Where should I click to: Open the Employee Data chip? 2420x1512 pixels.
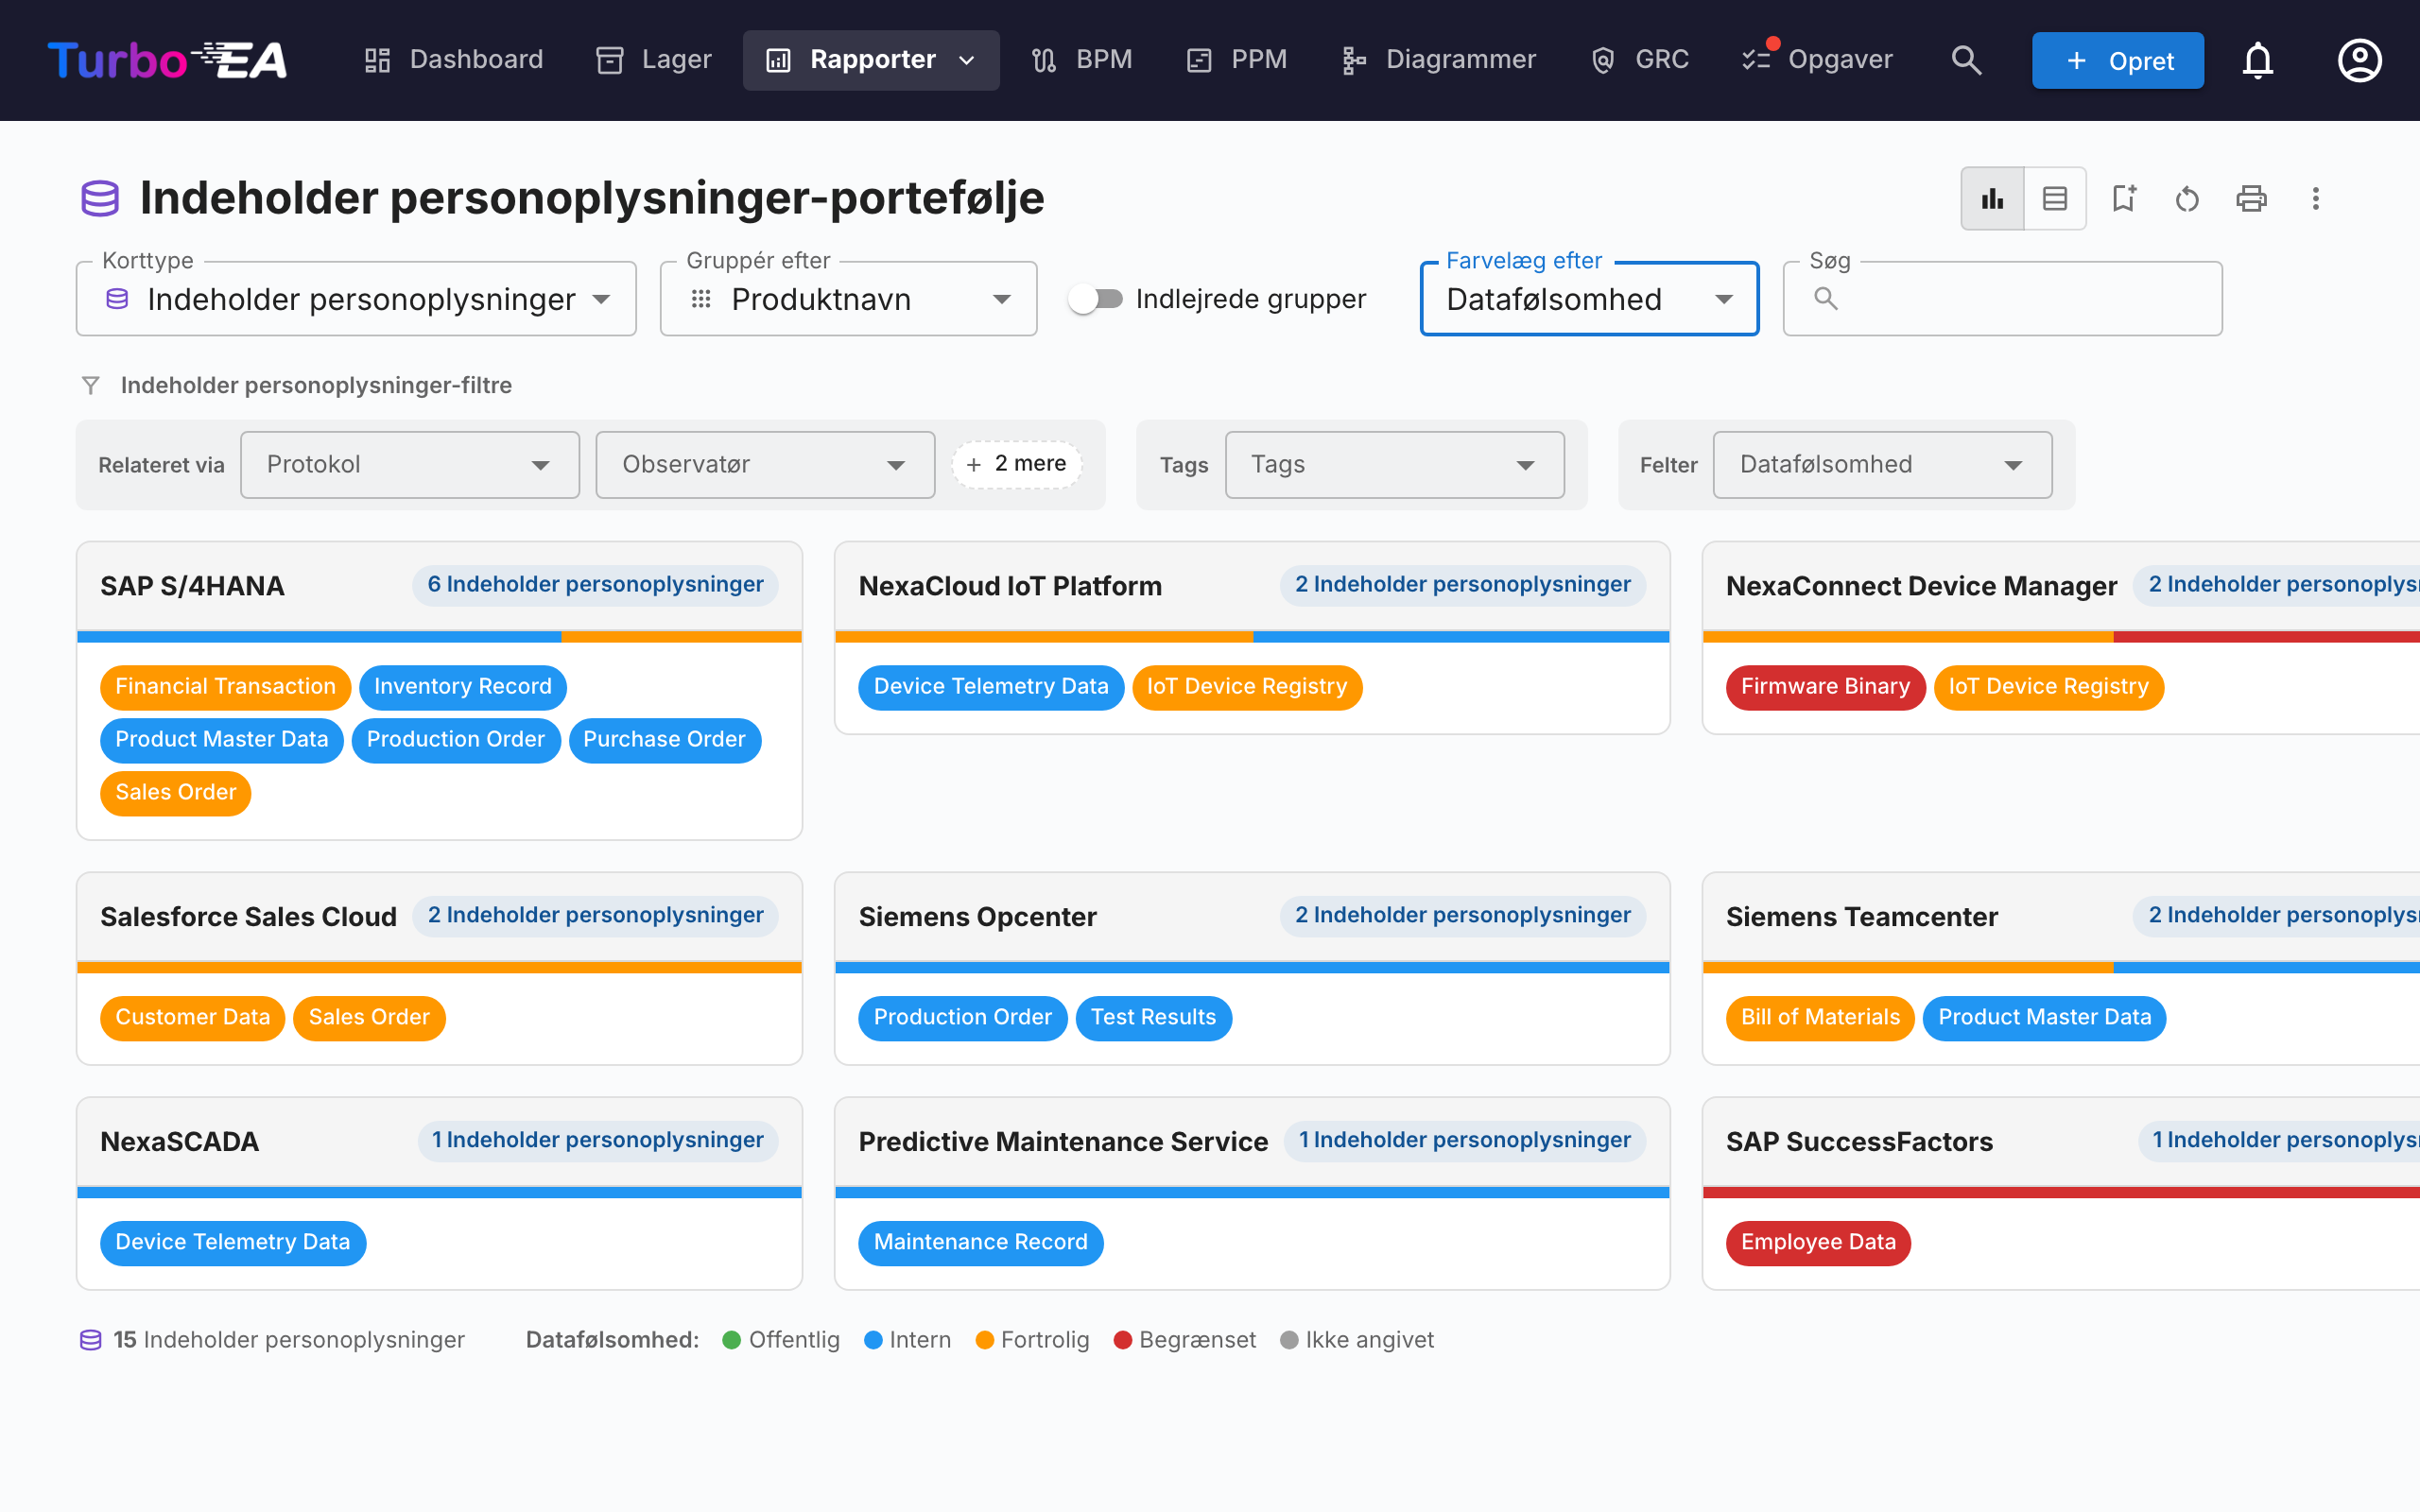coord(1818,1243)
